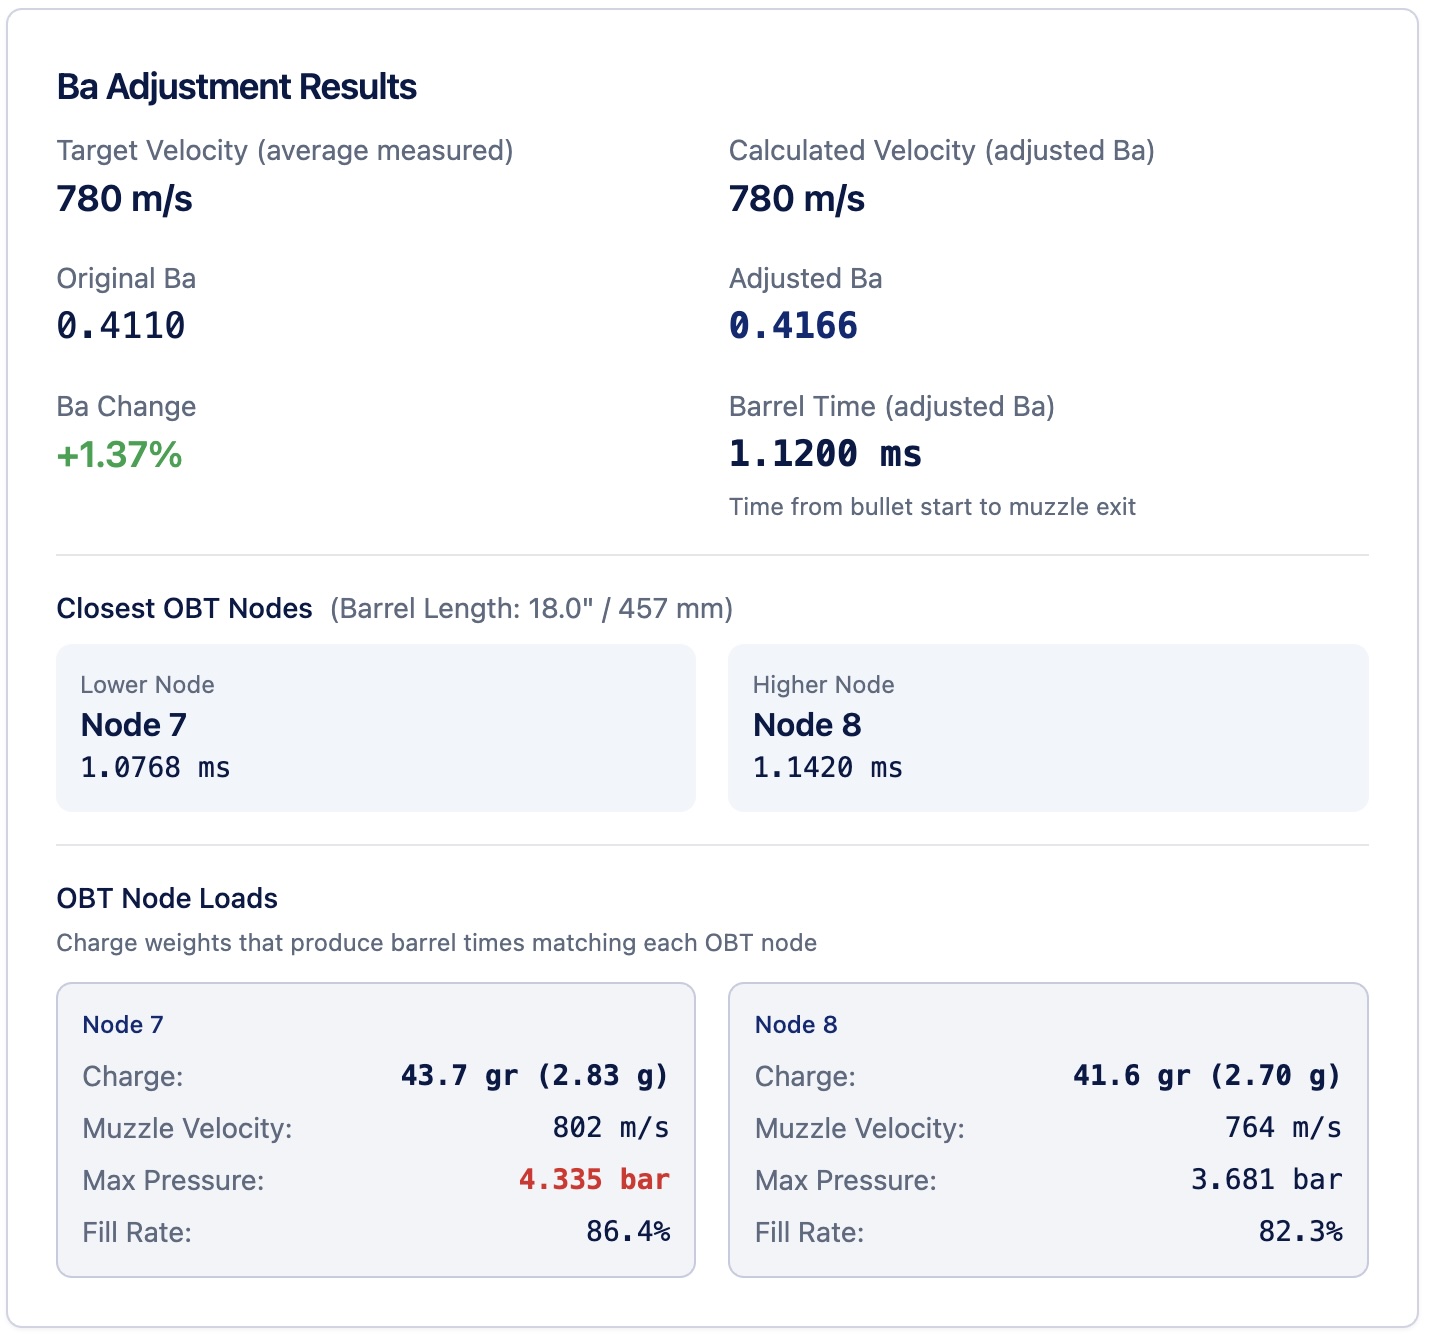Image resolution: width=1433 pixels, height=1336 pixels.
Task: Click the OBT Node Loads heading
Action: pos(167,898)
